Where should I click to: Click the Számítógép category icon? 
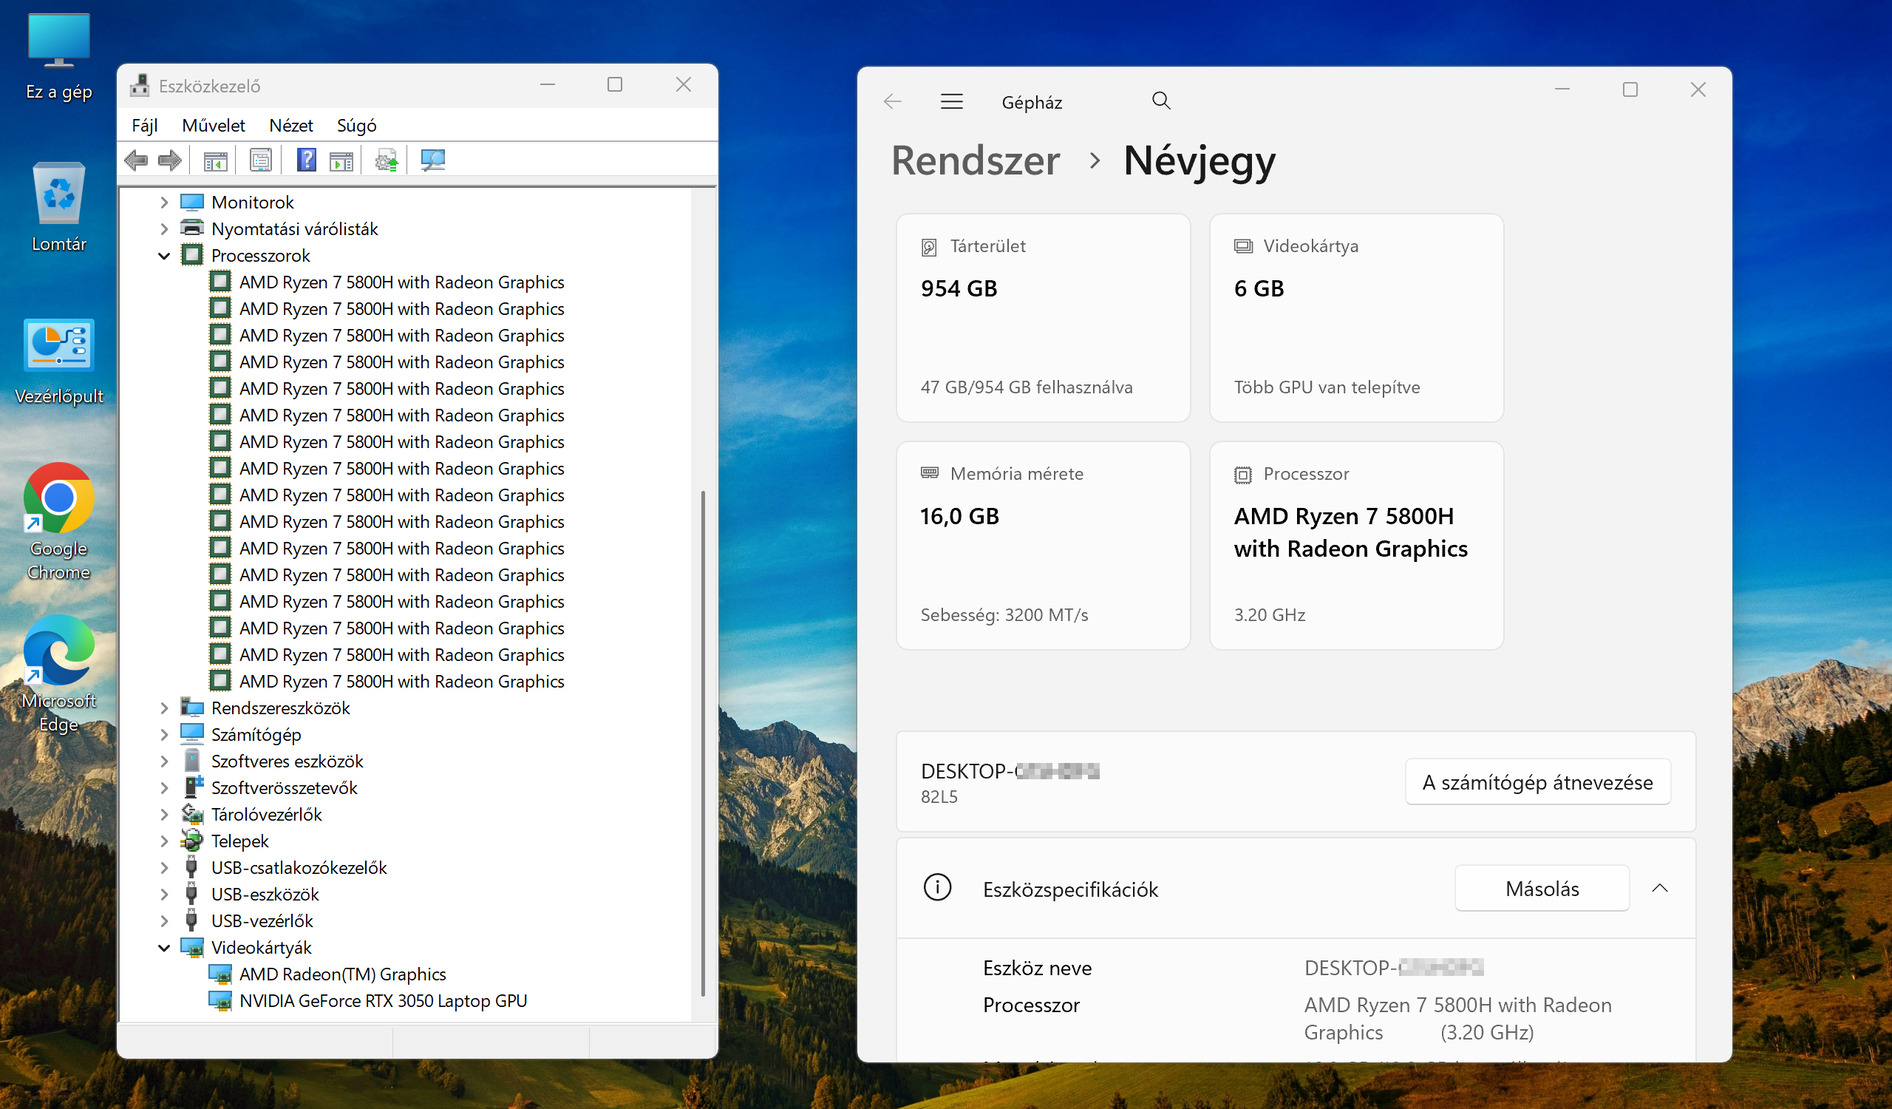point(192,734)
